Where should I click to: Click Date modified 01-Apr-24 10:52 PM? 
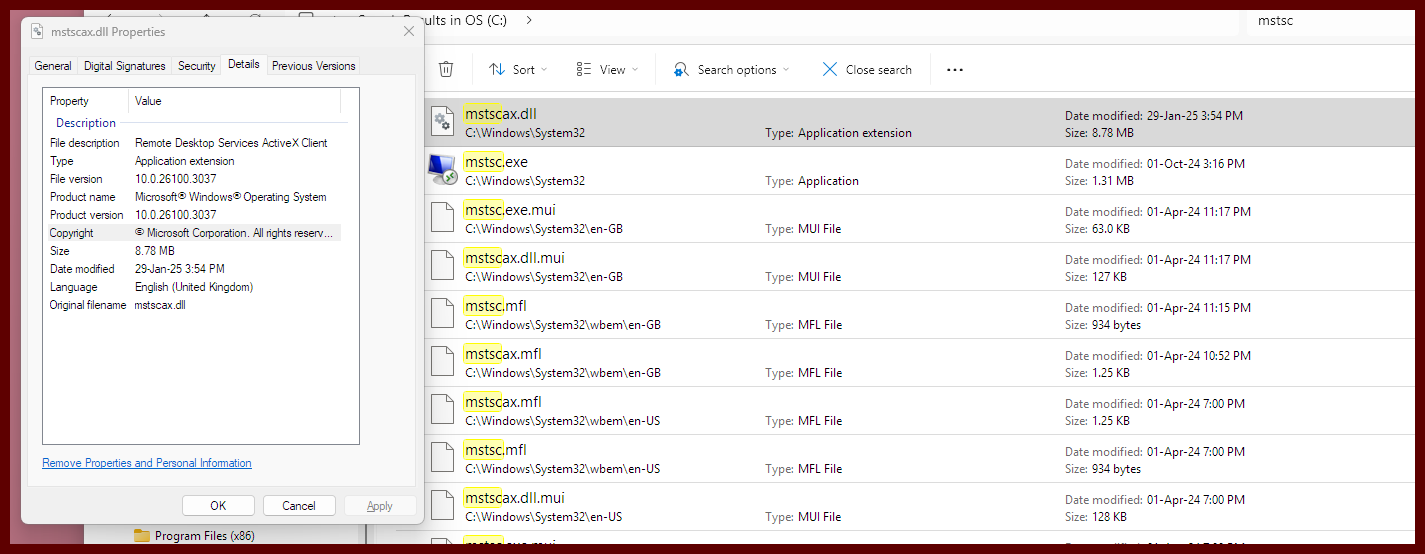coord(1158,356)
